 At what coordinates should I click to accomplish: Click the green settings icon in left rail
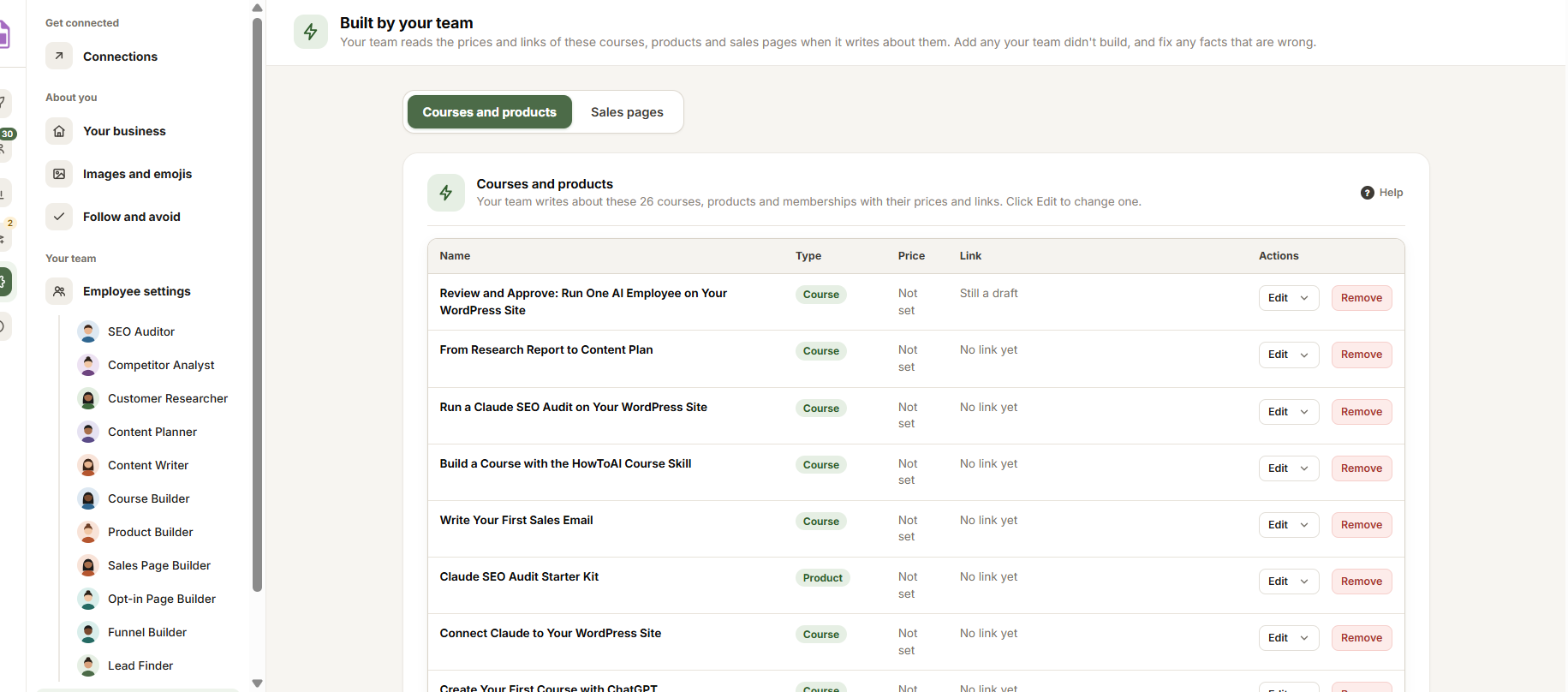coord(4,282)
